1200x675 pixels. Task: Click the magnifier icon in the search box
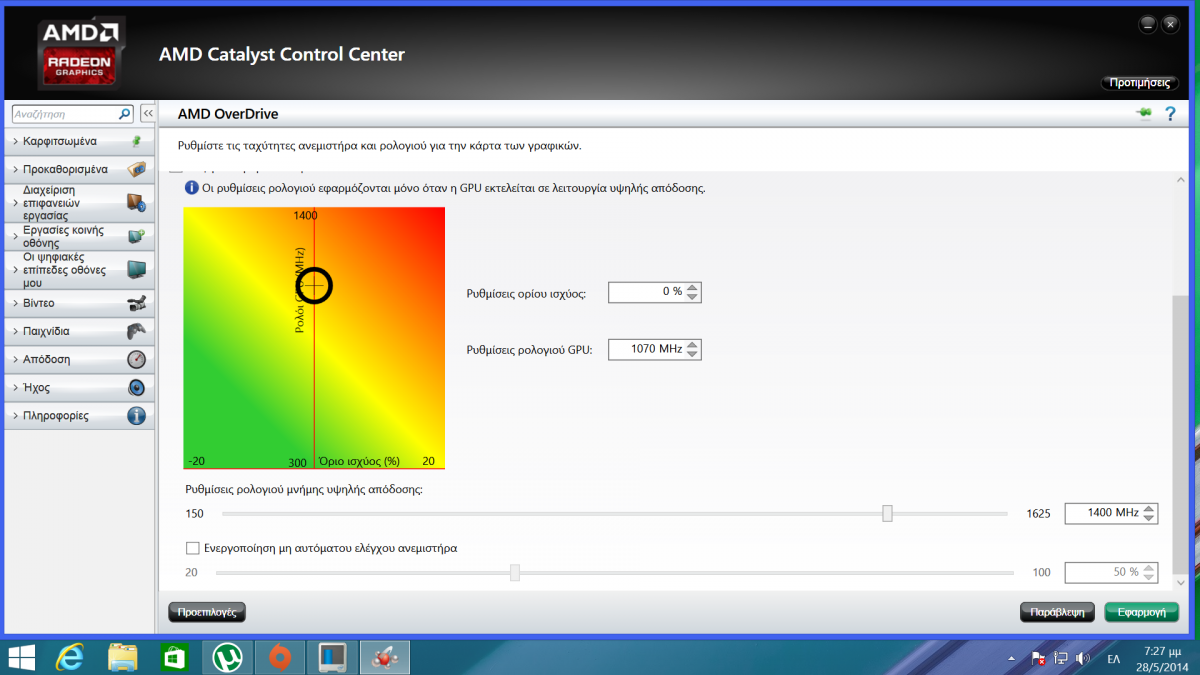click(x=125, y=114)
